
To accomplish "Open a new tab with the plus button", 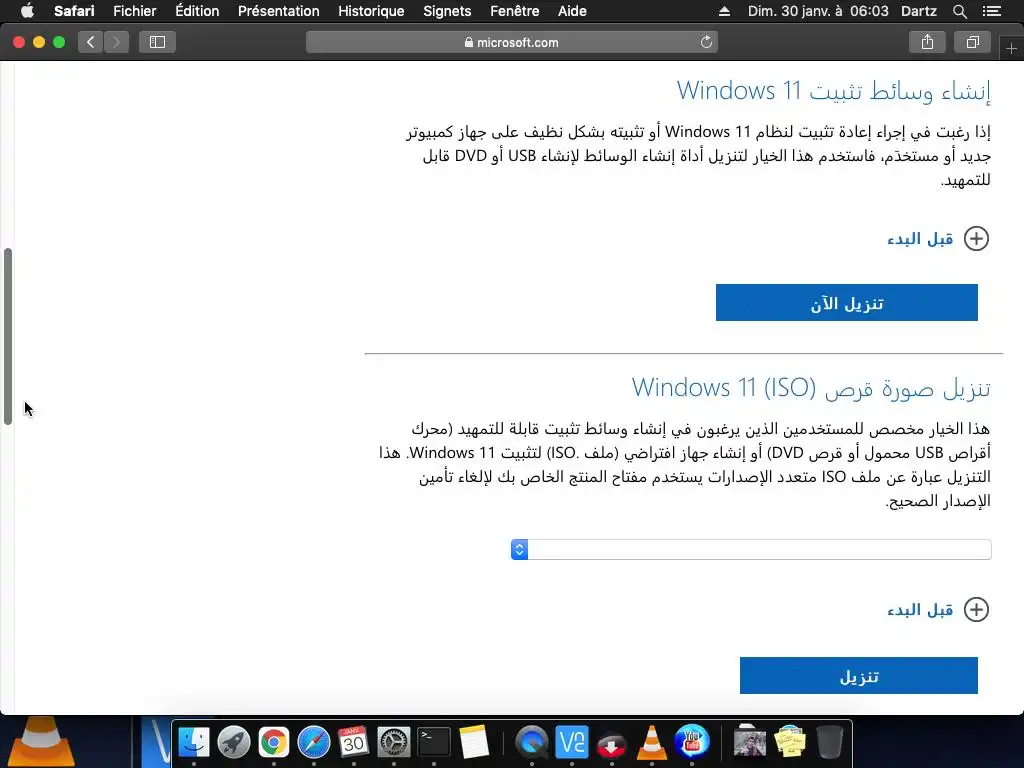I will [1011, 48].
